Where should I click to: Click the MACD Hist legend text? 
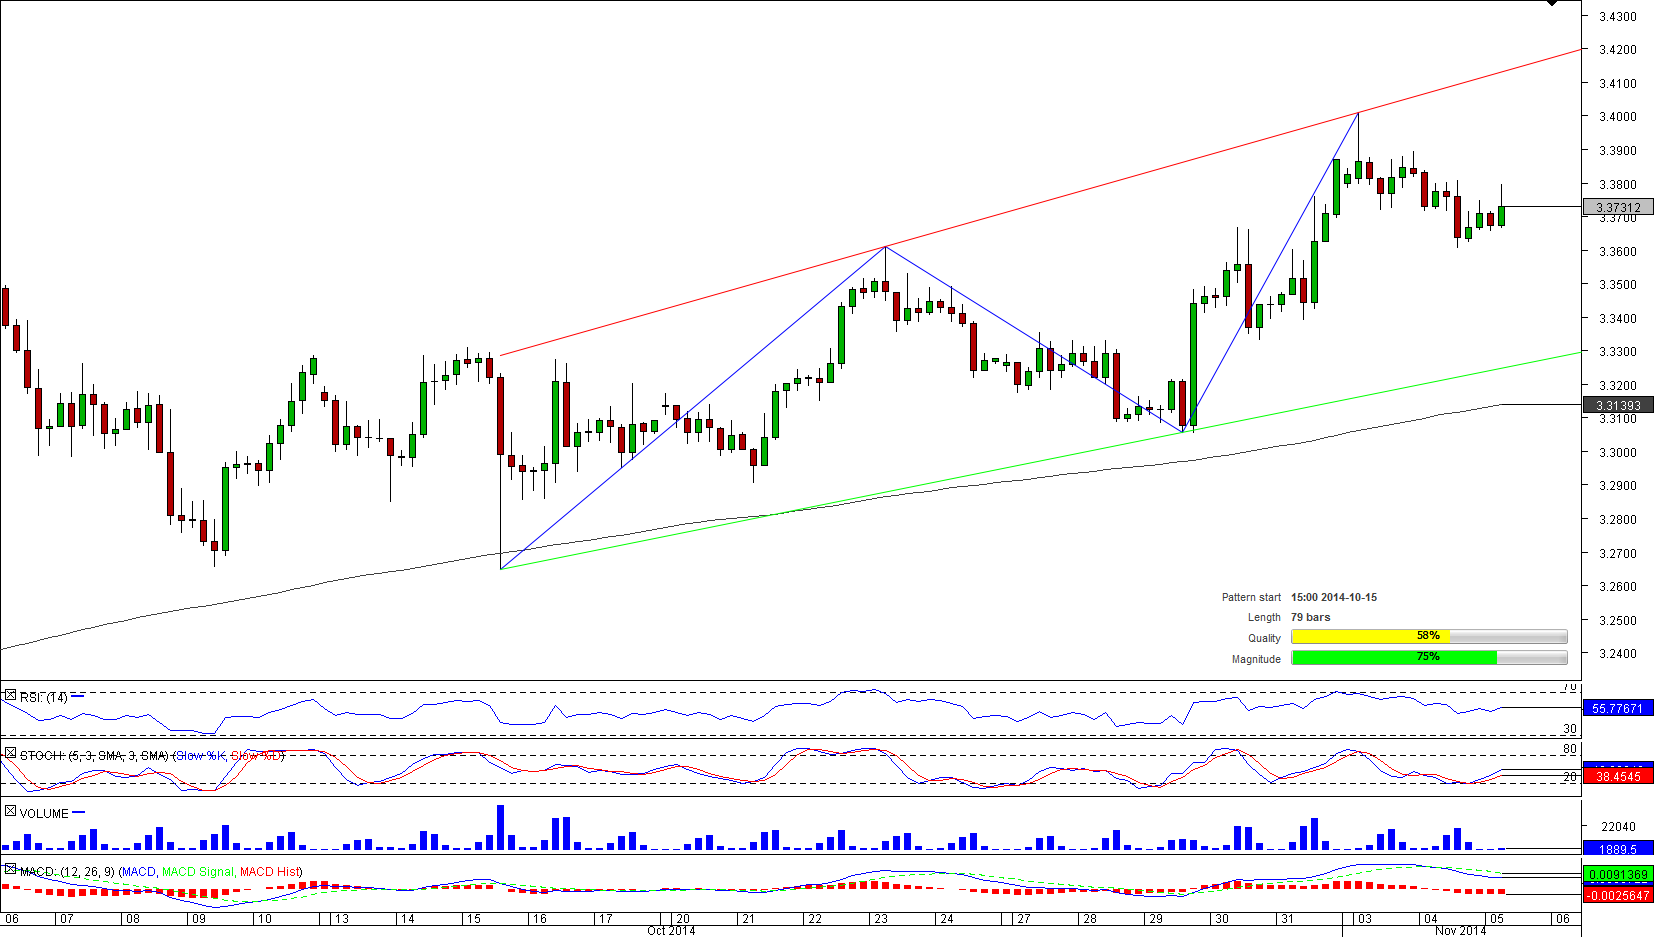coord(269,872)
